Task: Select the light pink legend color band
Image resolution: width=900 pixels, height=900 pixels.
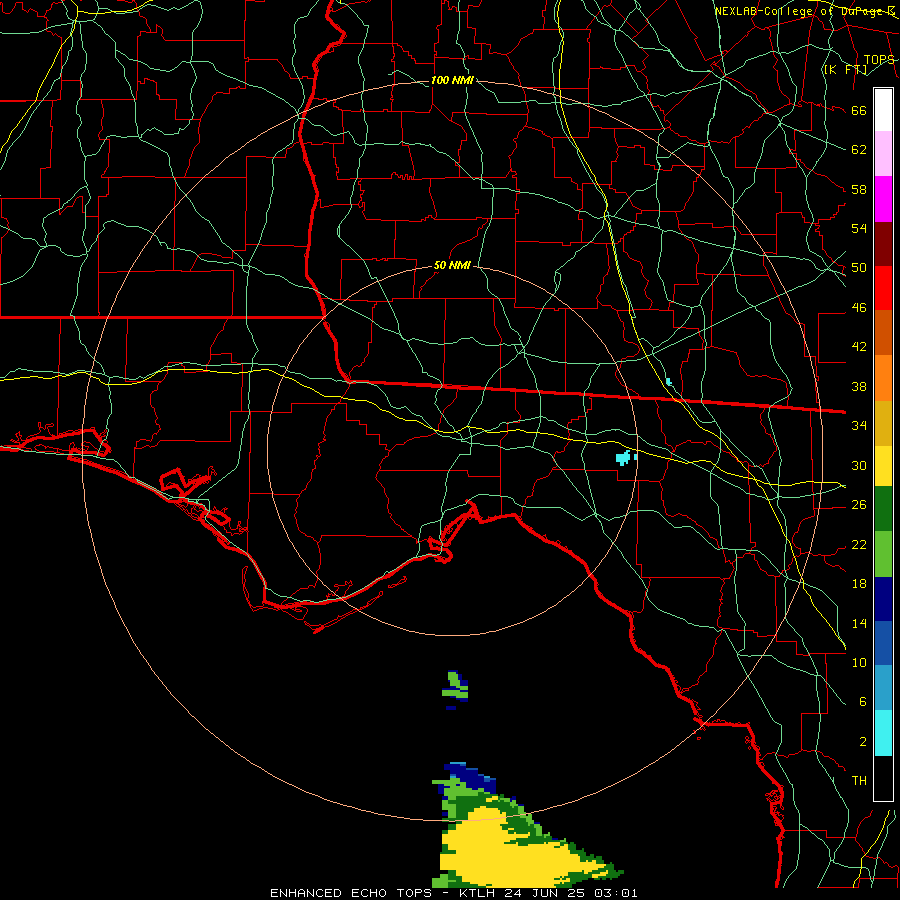Action: 883,154
